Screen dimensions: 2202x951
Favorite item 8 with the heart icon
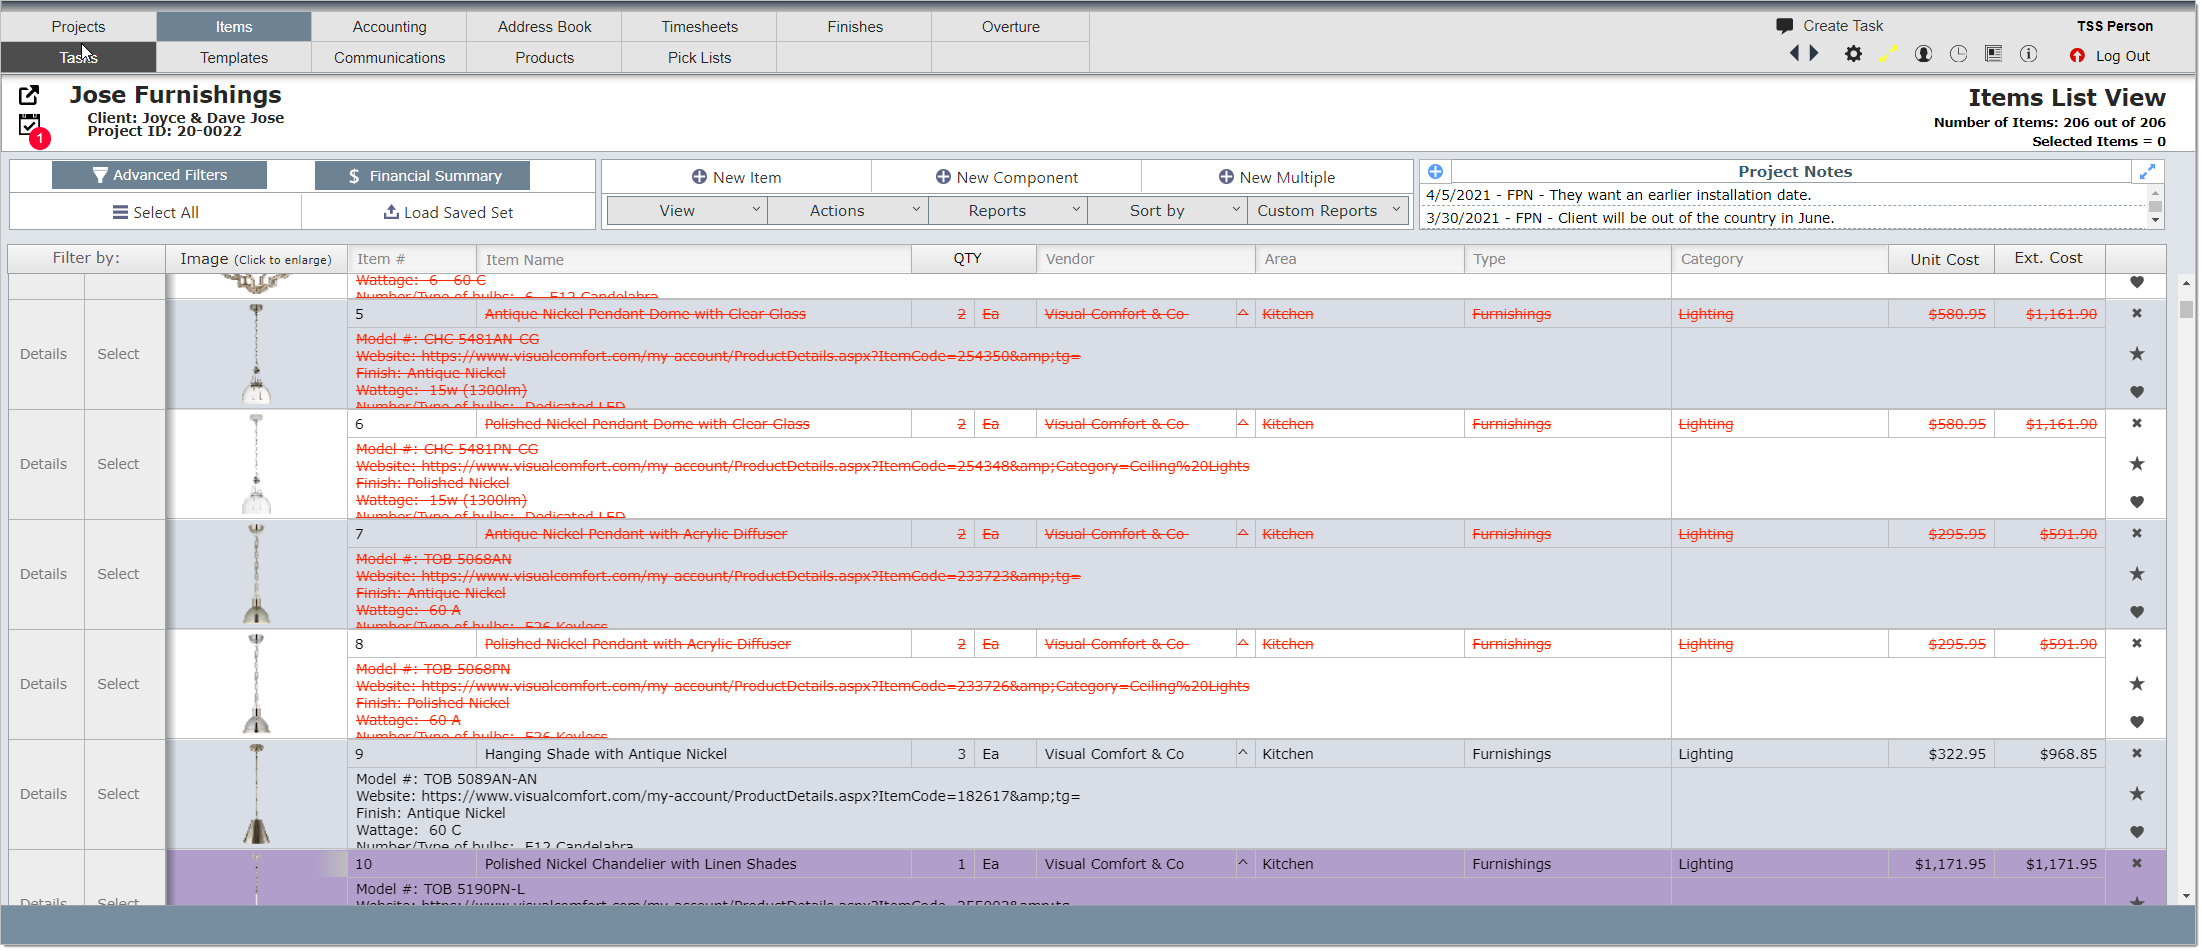[2137, 722]
